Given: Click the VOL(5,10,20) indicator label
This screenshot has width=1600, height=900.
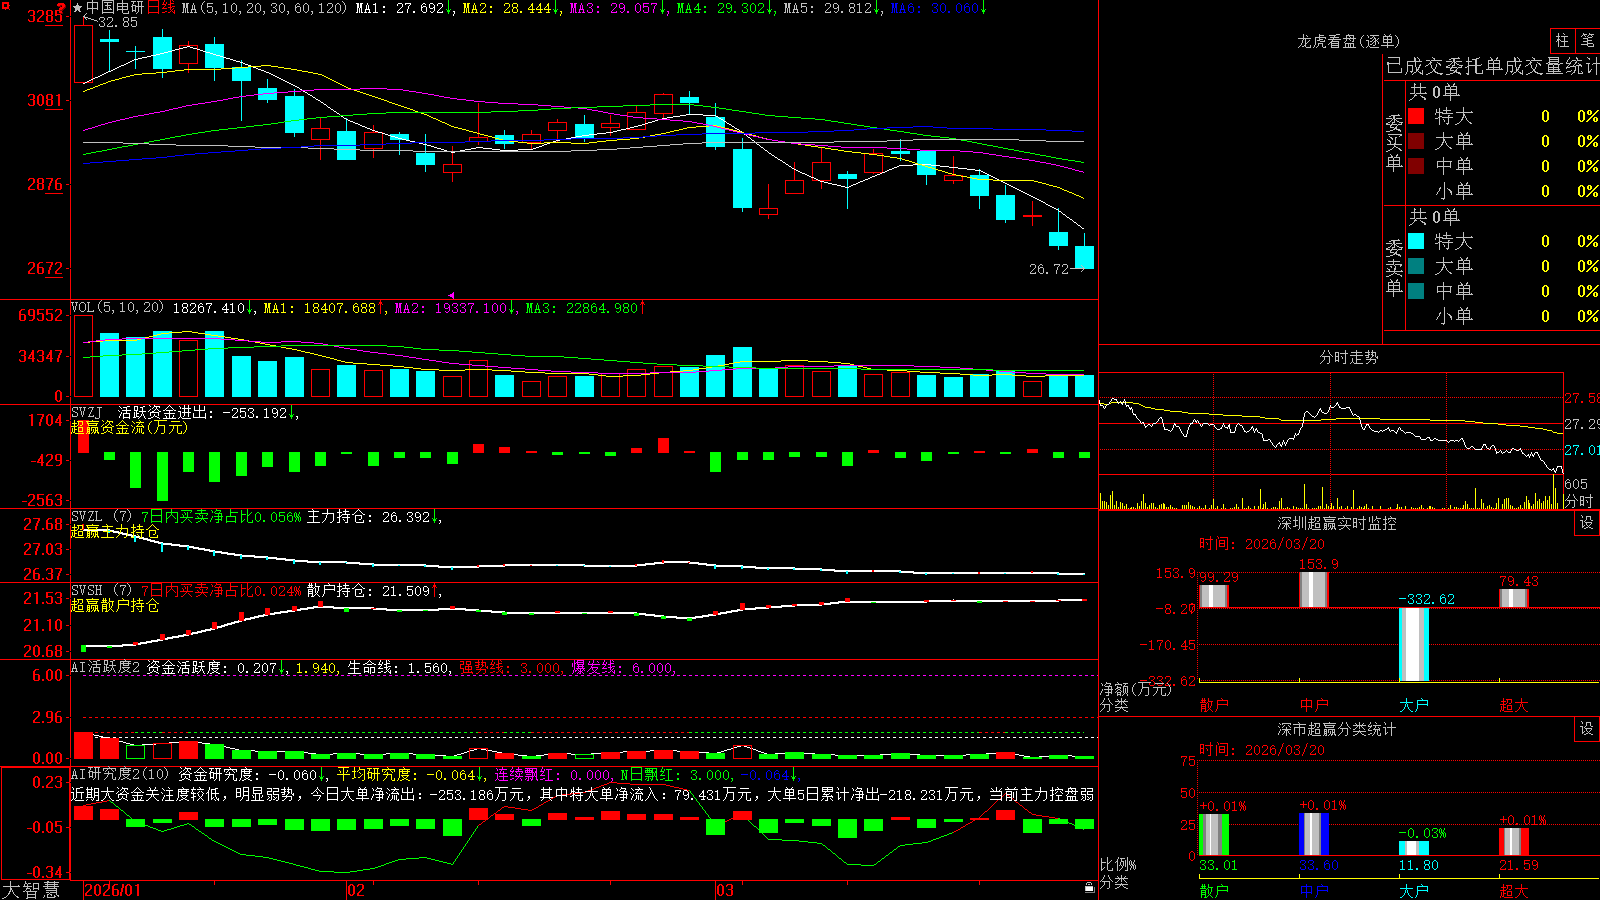Looking at the screenshot, I should 117,308.
